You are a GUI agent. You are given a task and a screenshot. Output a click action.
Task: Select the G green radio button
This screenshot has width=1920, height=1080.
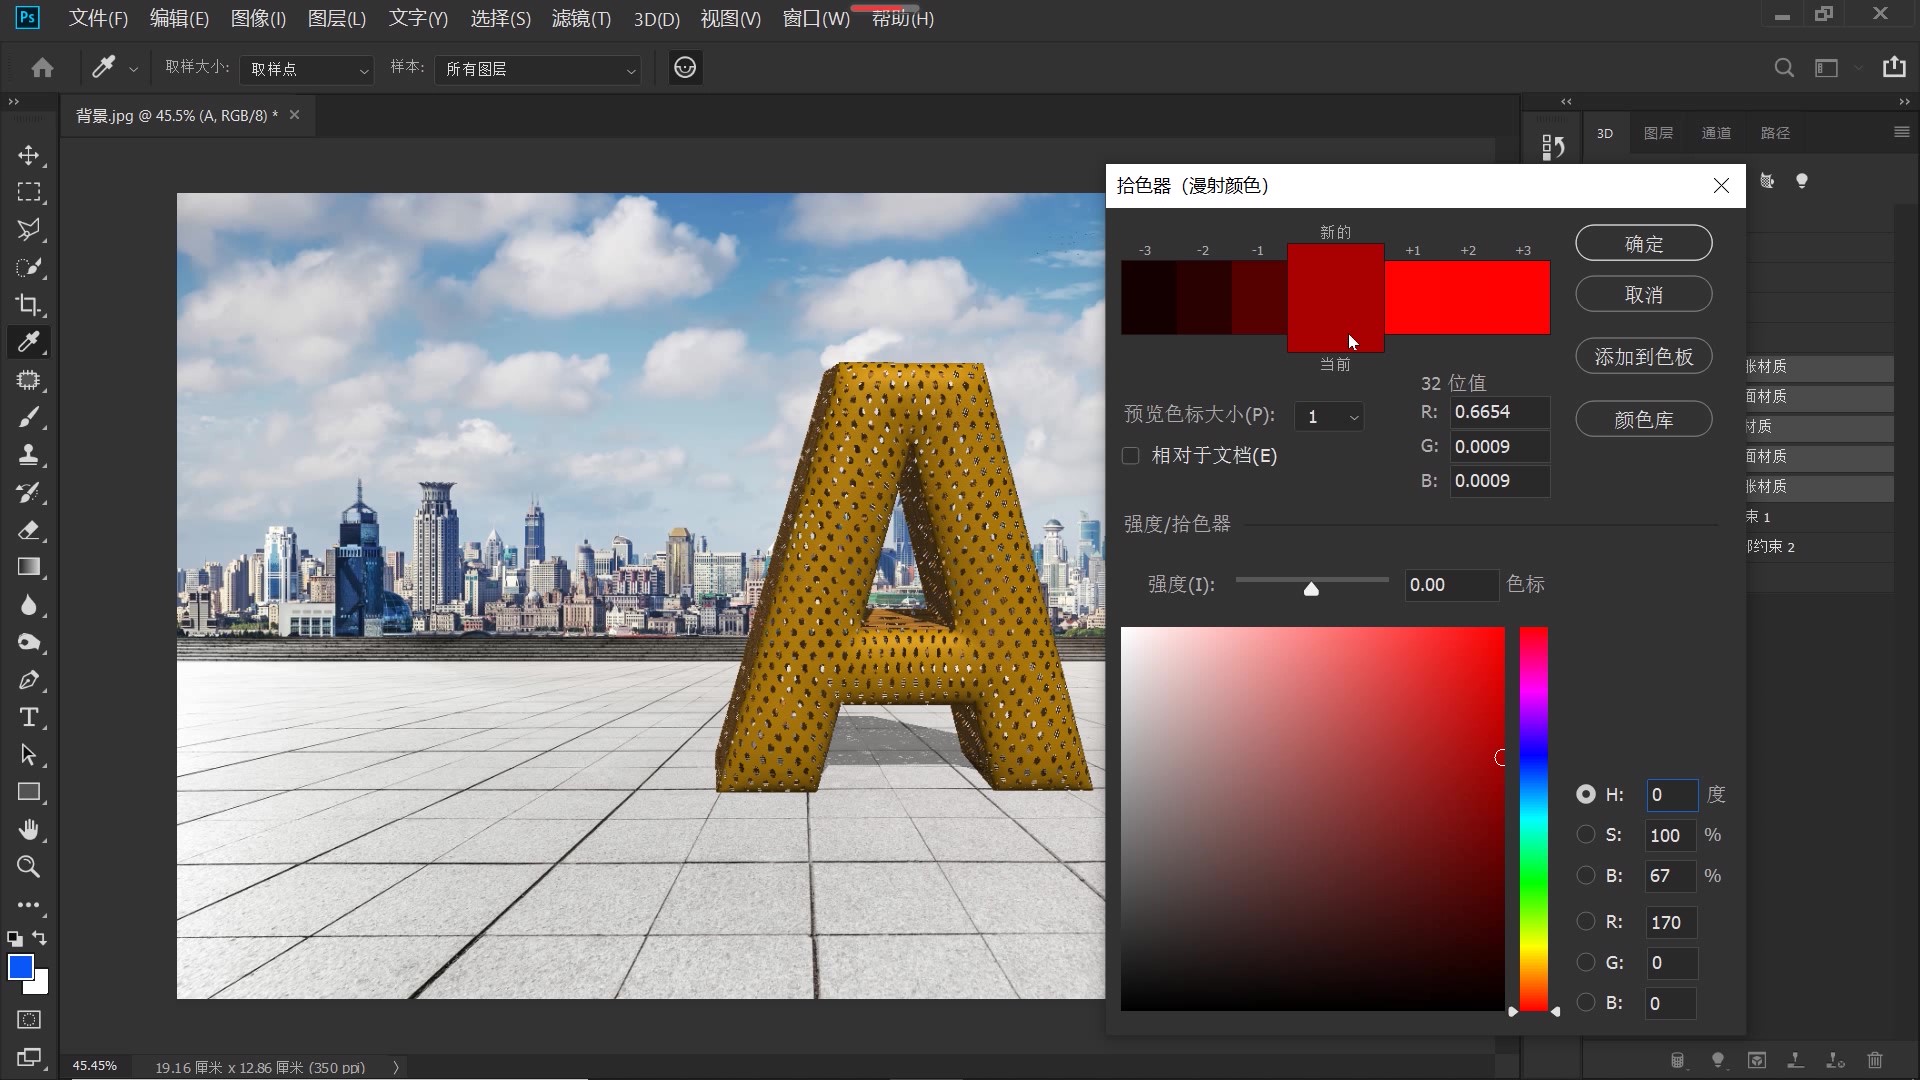click(1586, 962)
